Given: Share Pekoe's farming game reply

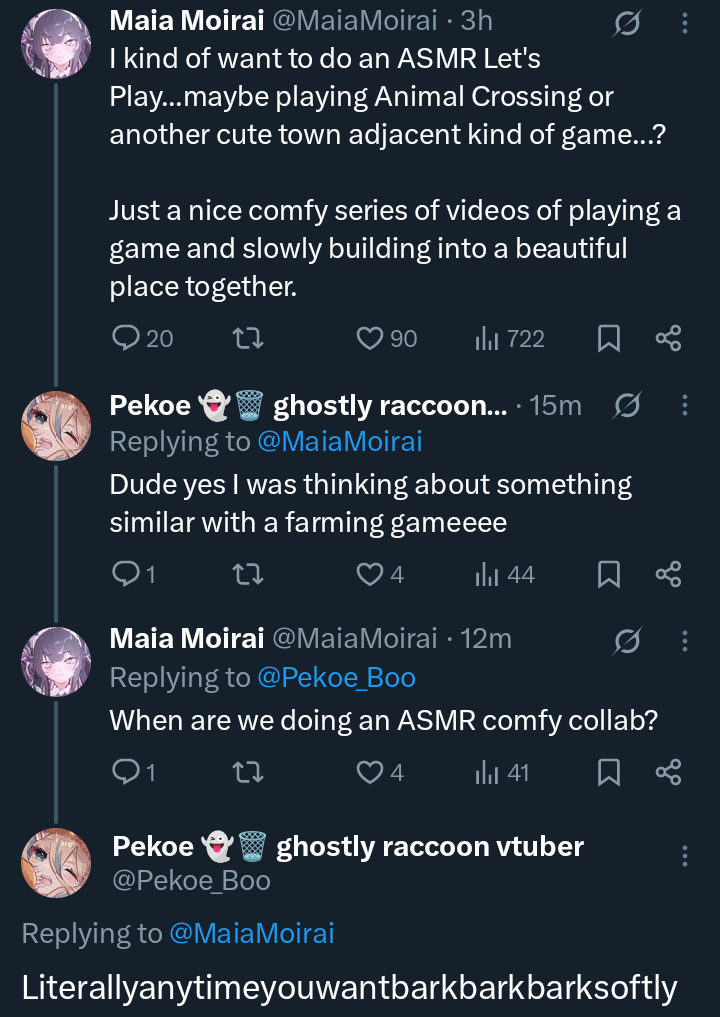Looking at the screenshot, I should (668, 574).
